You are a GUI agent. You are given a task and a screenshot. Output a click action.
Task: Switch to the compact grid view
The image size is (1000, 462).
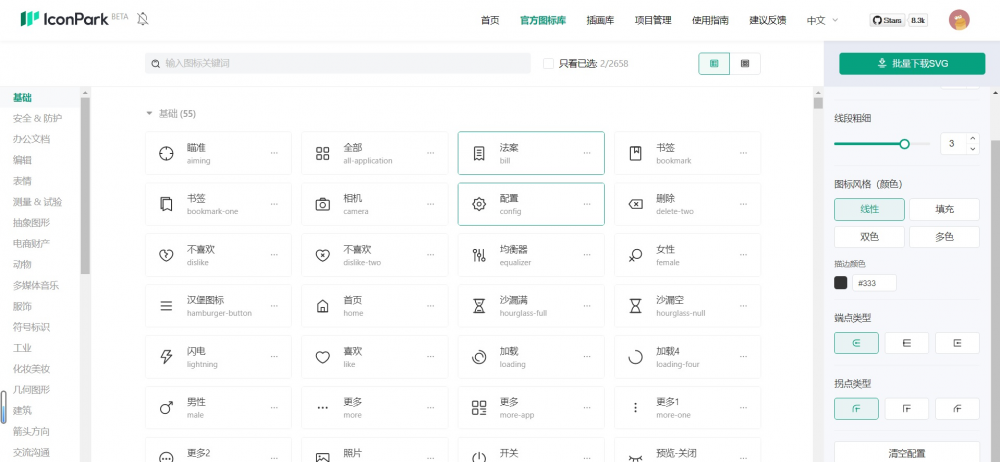tap(745, 63)
